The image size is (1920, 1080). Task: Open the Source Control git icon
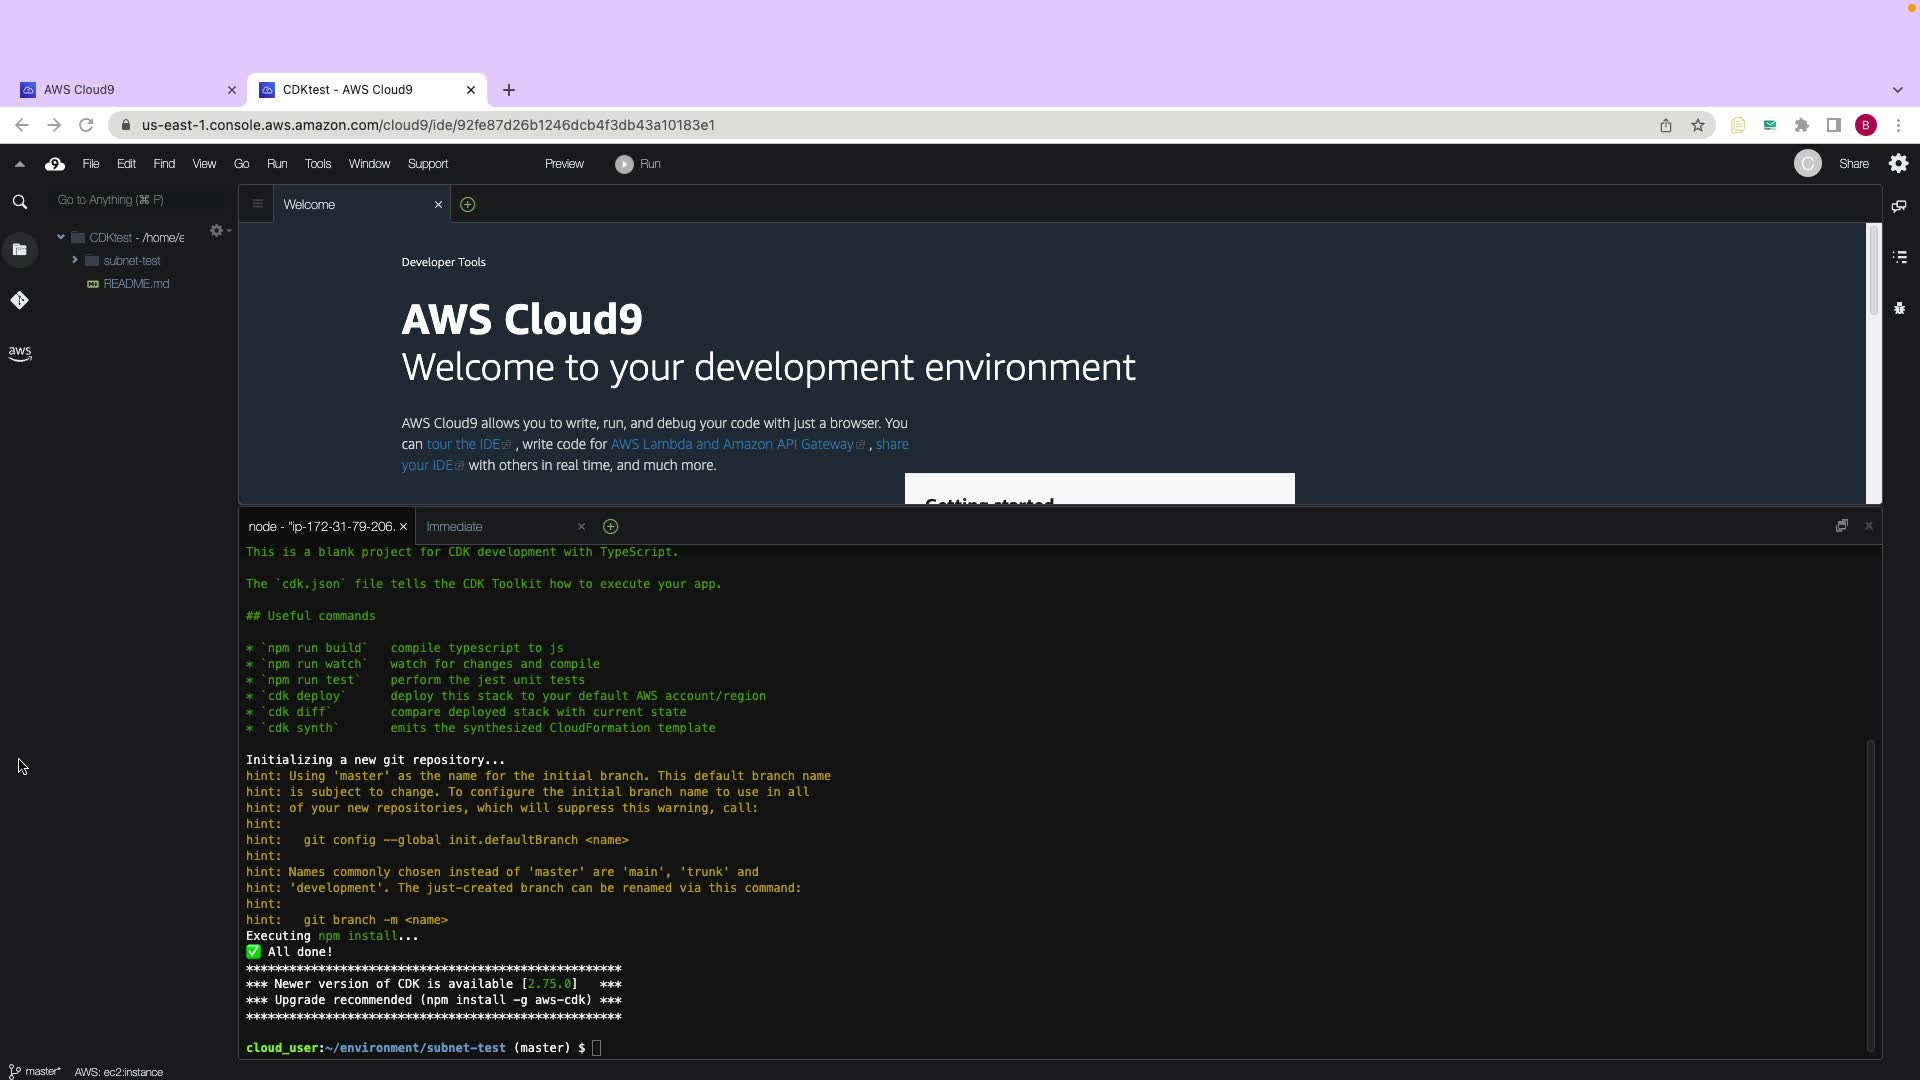19,300
